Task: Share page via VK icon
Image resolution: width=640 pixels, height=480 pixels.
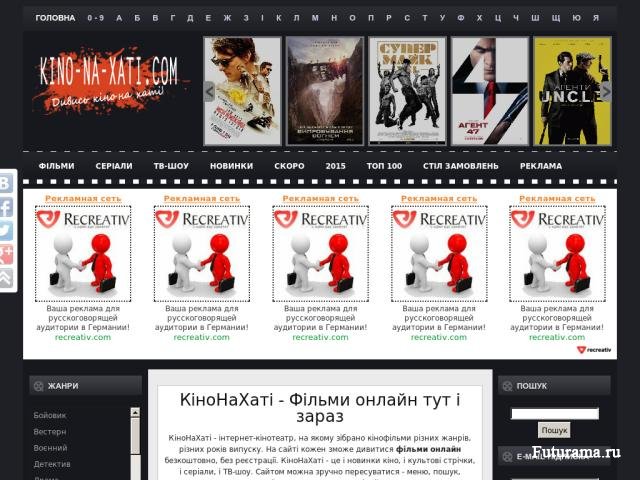Action: point(6,184)
